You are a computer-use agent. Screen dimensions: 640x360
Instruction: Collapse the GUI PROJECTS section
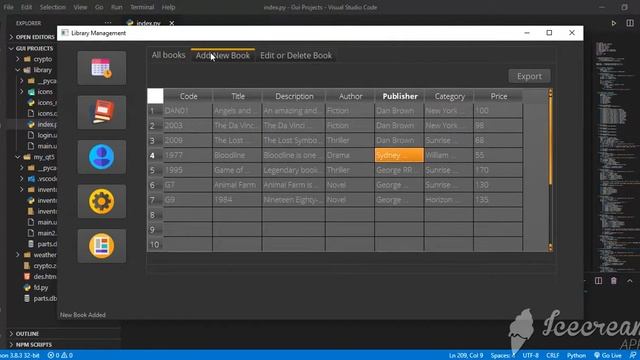pos(33,48)
